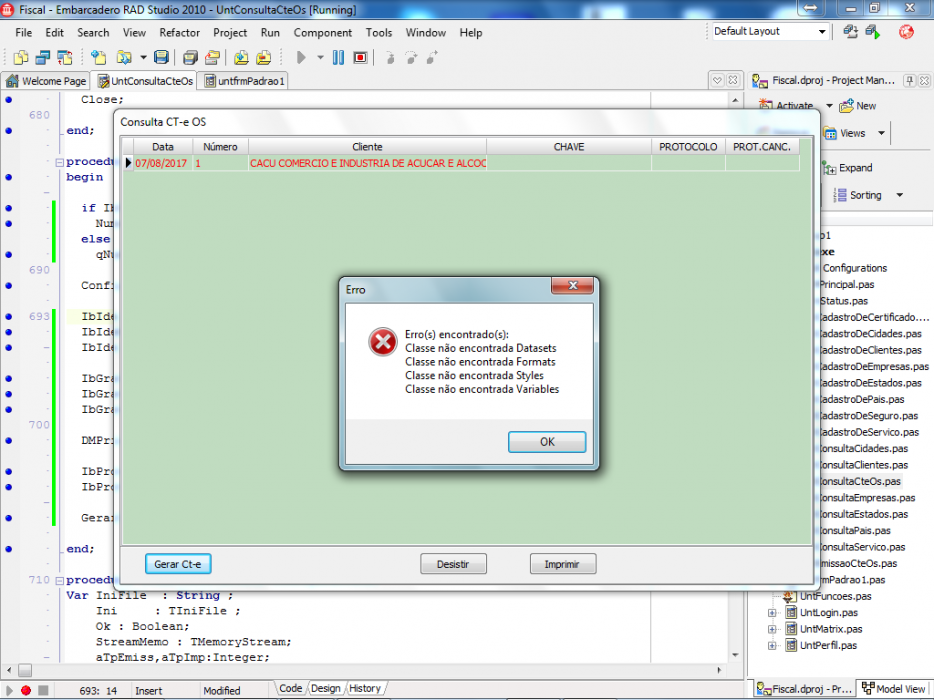The height and width of the screenshot is (700, 934).
Task: Click the Cliente column header
Action: tap(368, 147)
